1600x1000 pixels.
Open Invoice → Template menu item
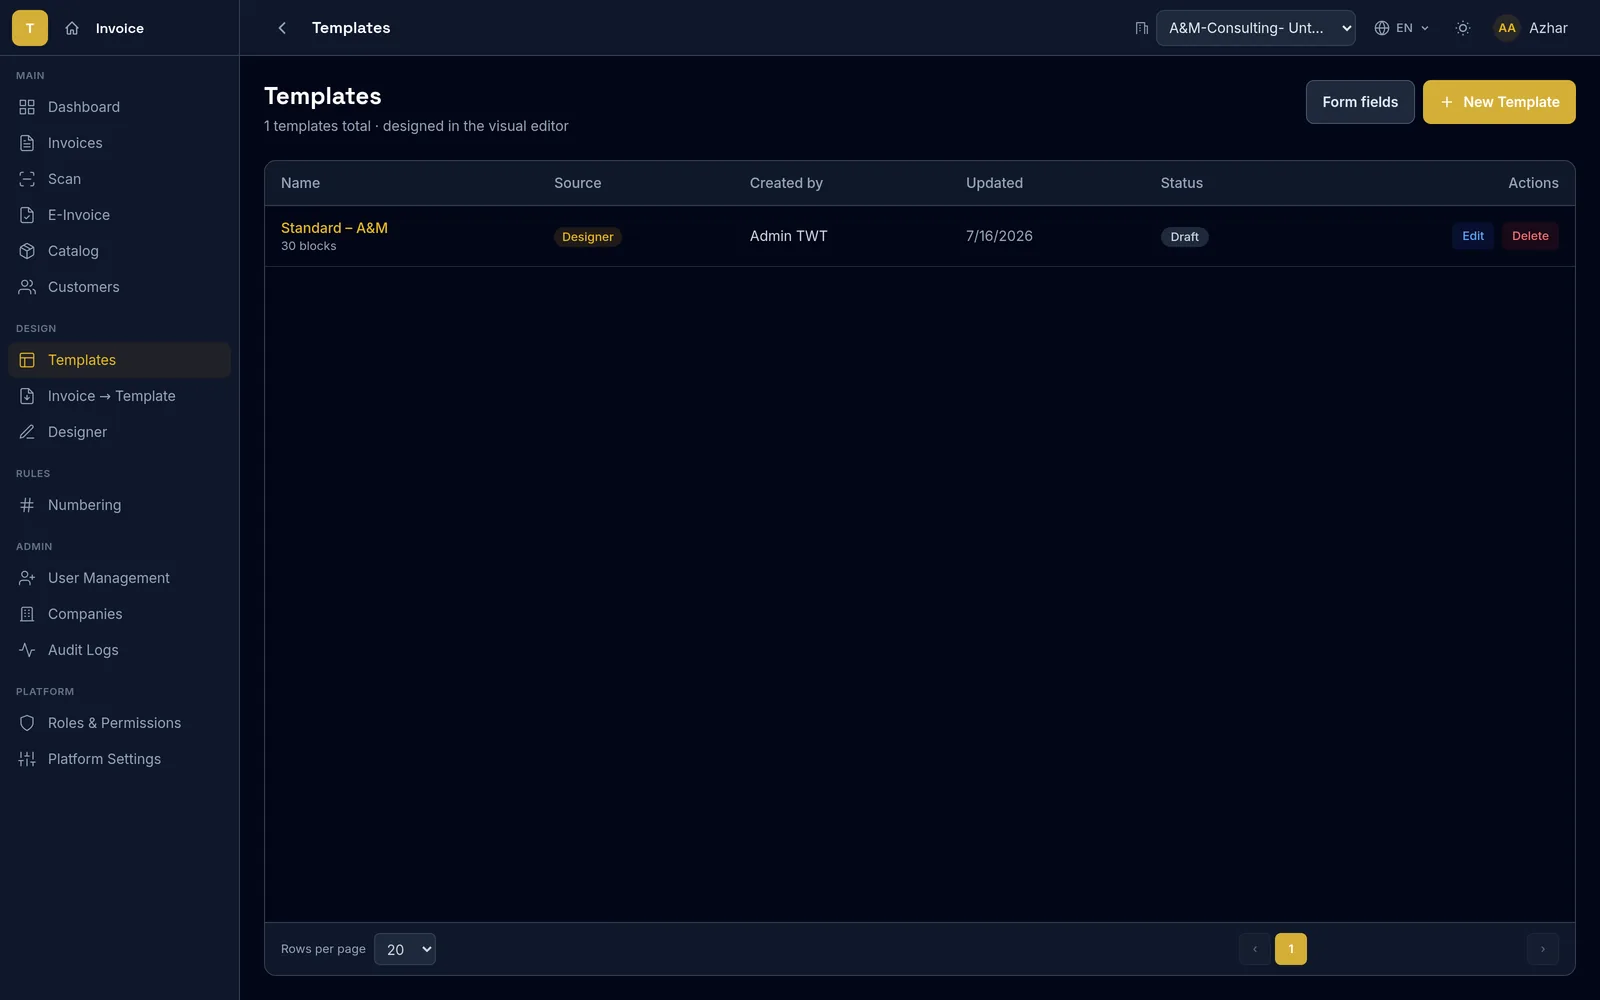coord(119,396)
